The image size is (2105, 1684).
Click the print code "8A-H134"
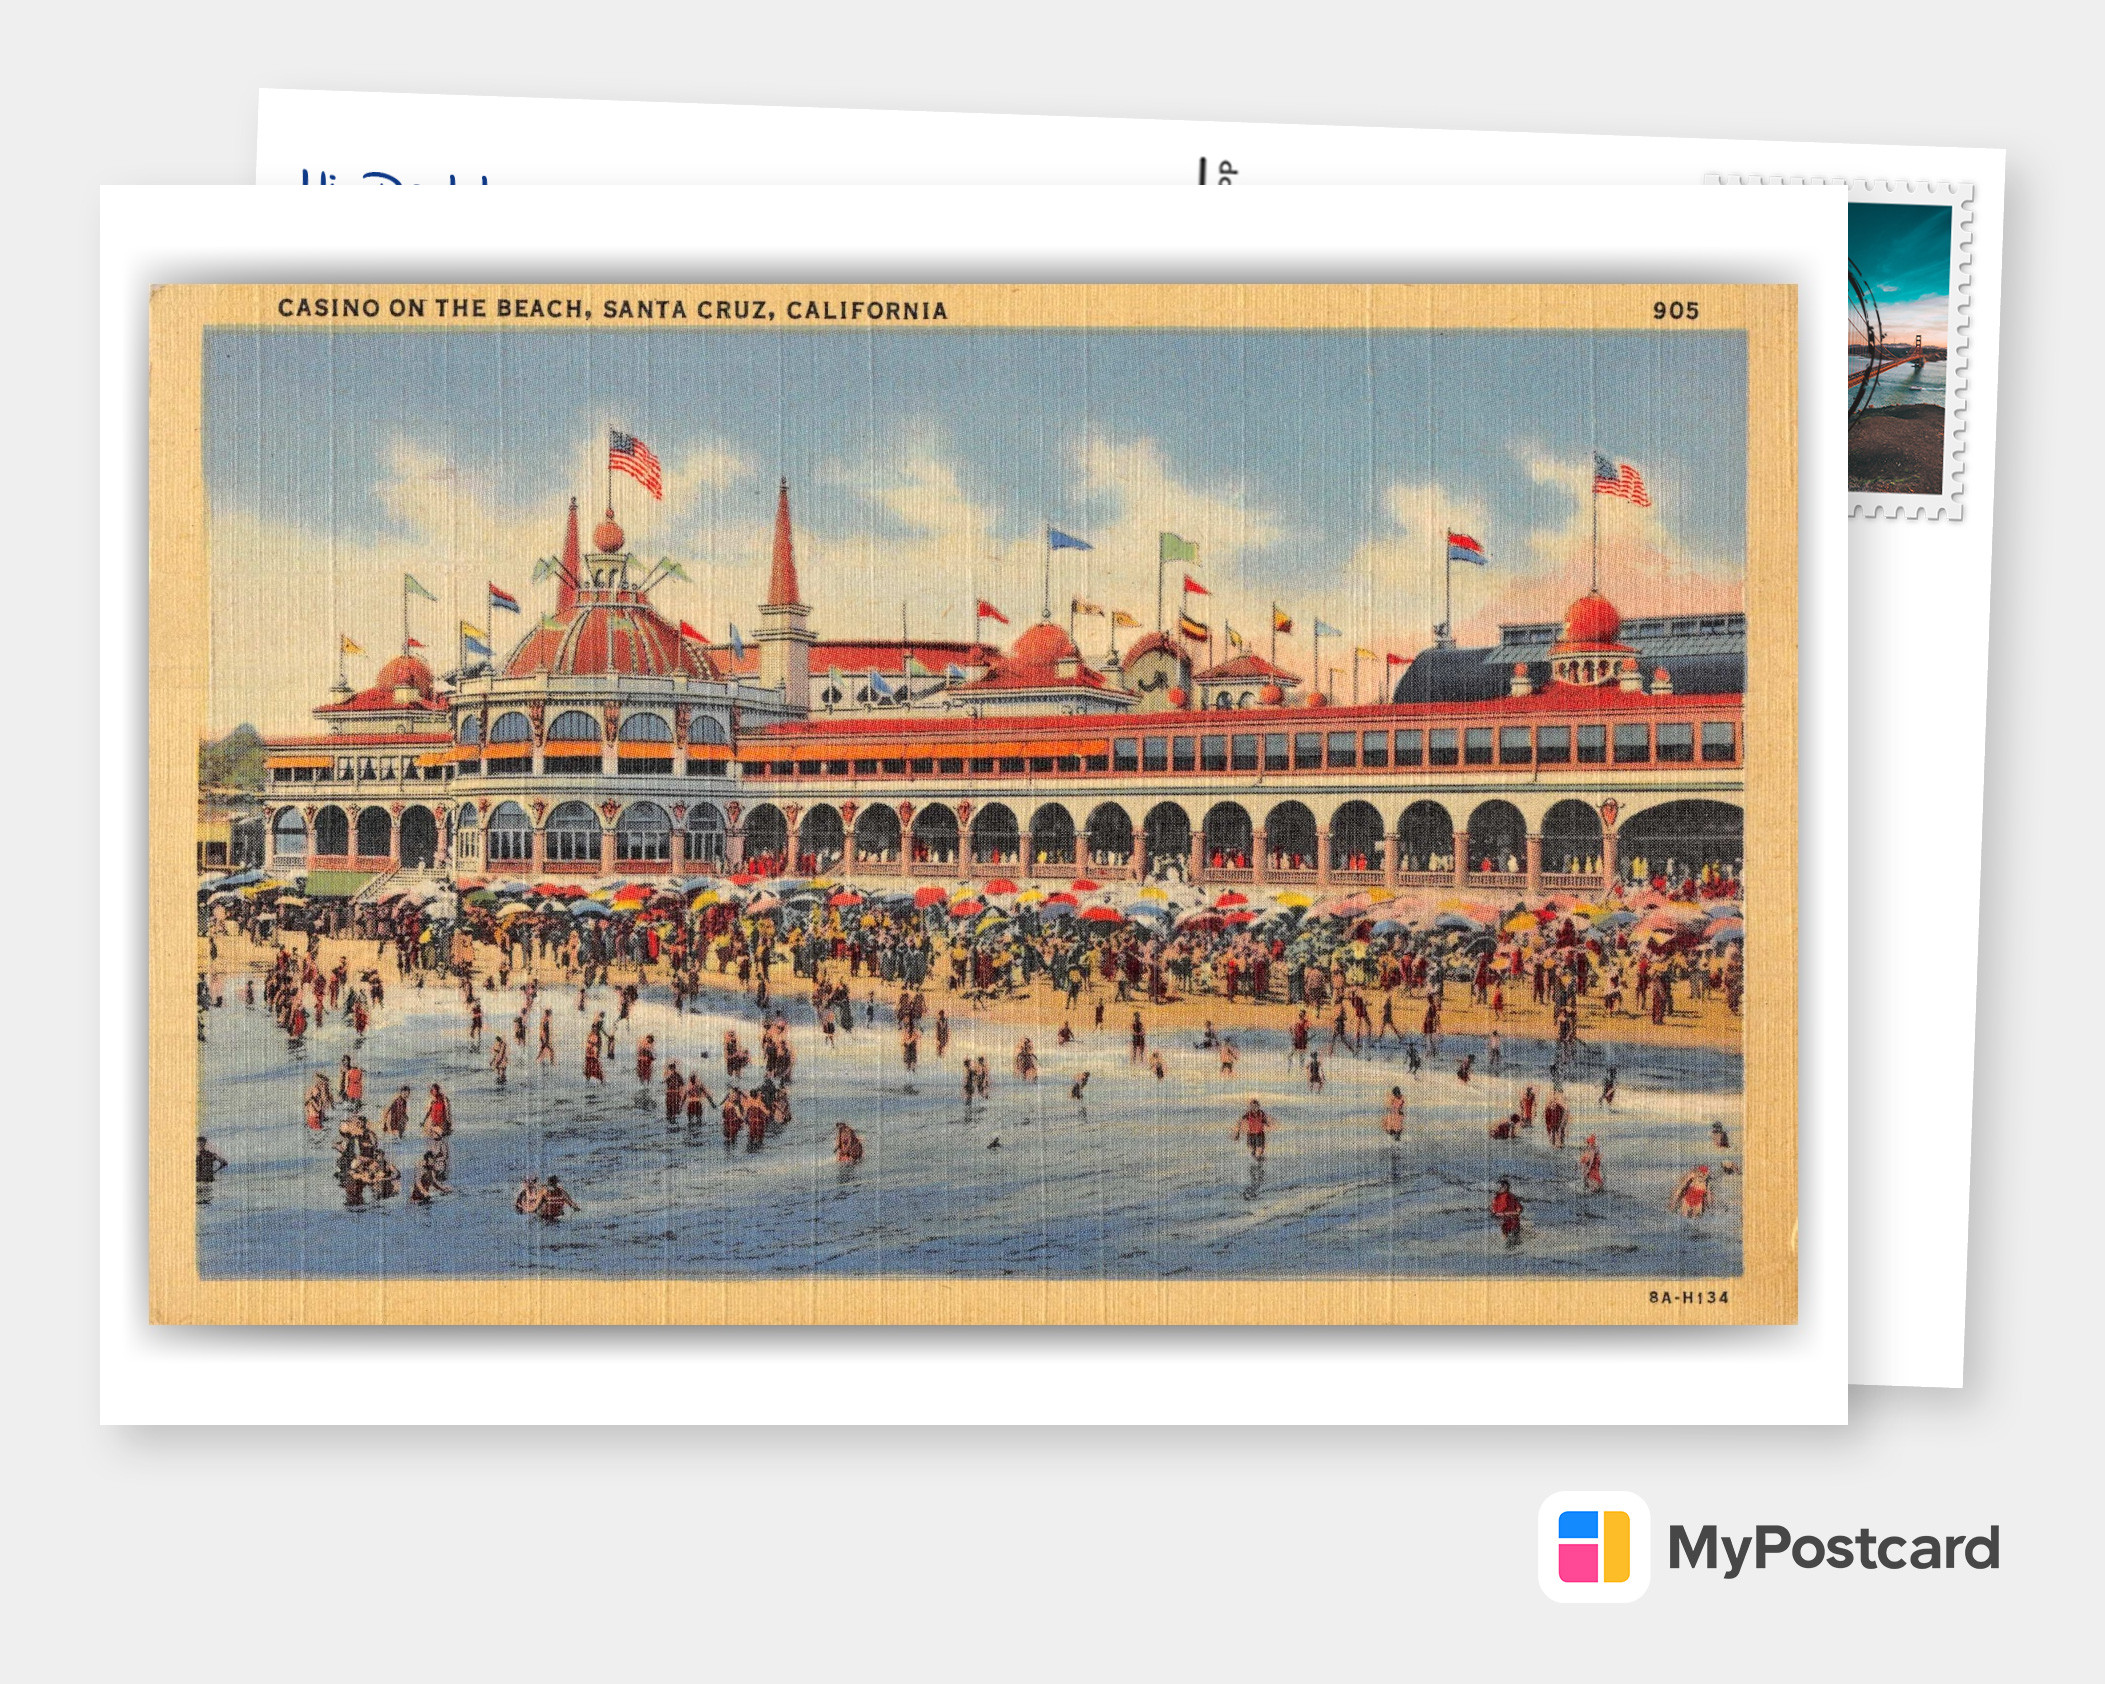1689,1297
